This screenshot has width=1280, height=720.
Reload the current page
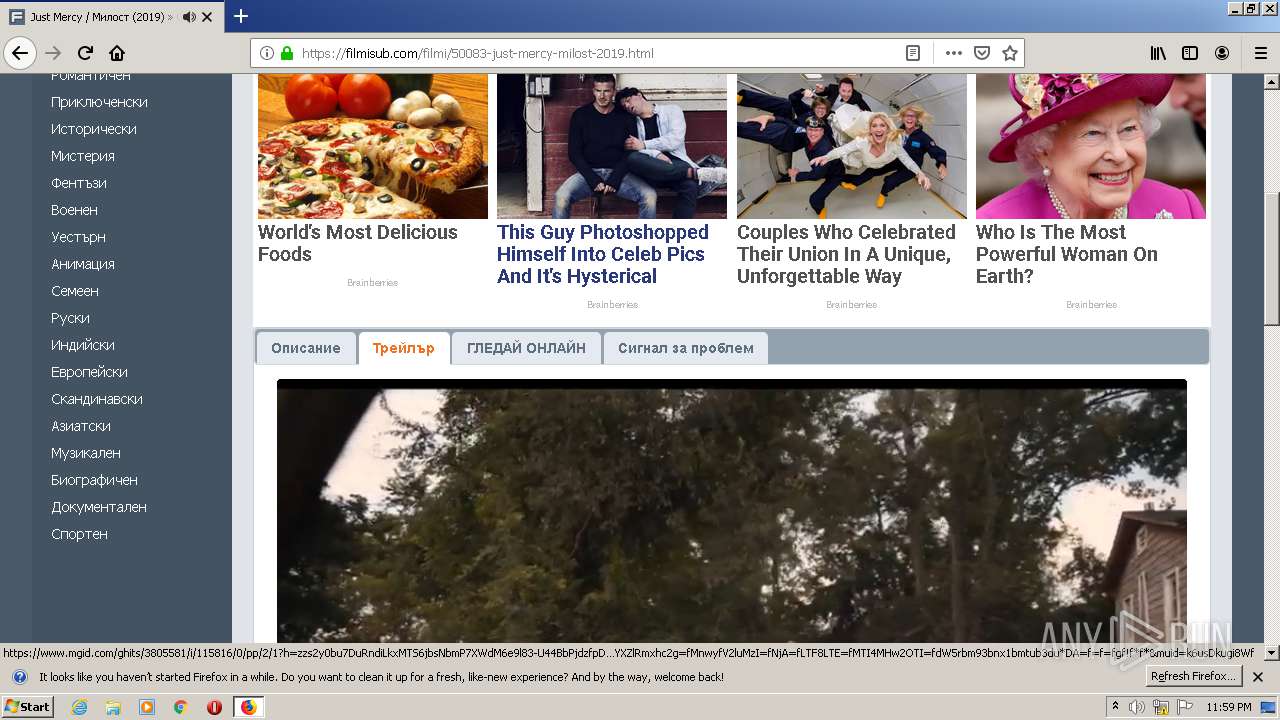coord(86,53)
